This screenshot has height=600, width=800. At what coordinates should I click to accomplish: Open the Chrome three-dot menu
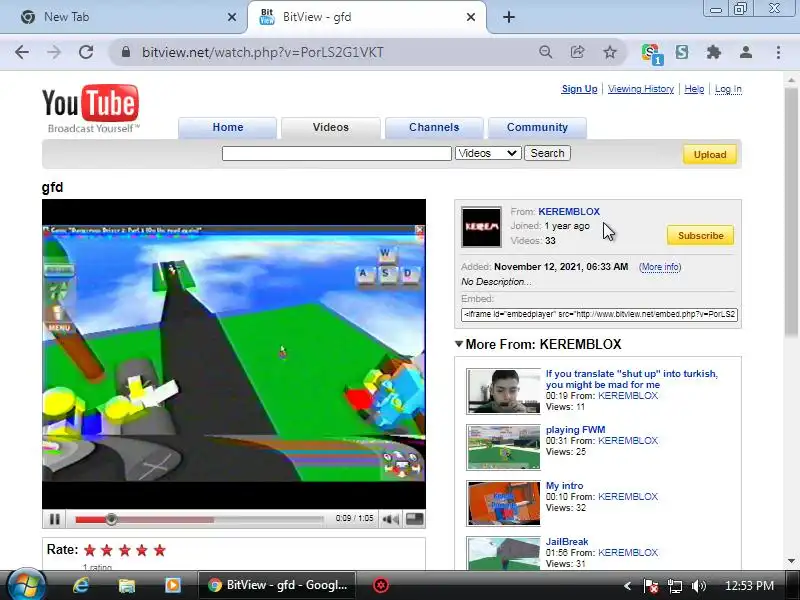pyautogui.click(x=778, y=52)
